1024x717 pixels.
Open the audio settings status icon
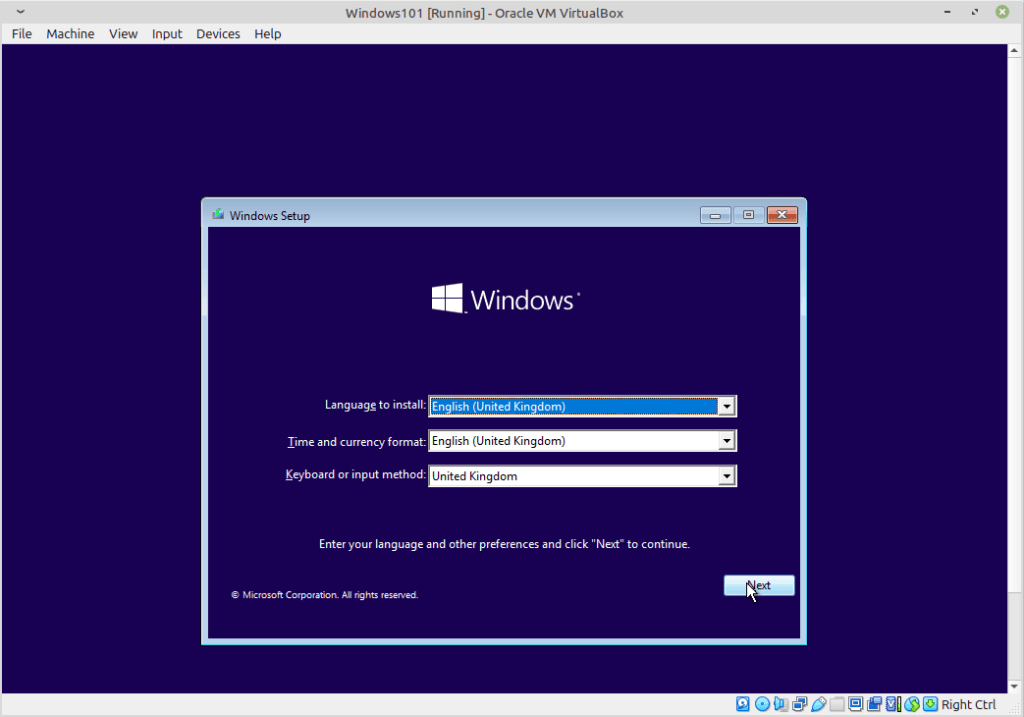tap(781, 704)
